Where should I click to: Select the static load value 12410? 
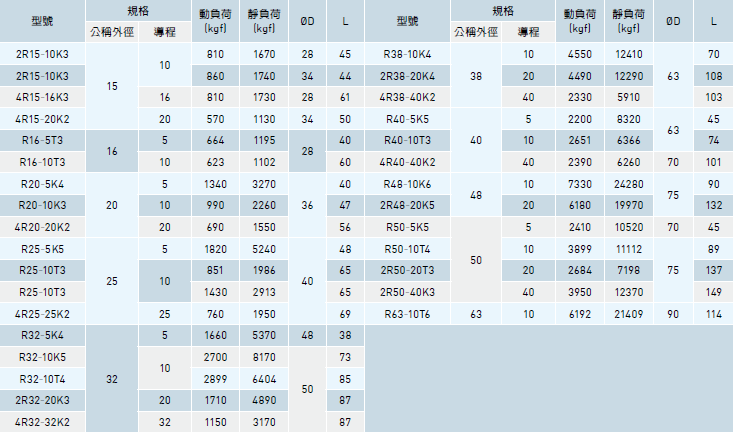click(x=629, y=54)
